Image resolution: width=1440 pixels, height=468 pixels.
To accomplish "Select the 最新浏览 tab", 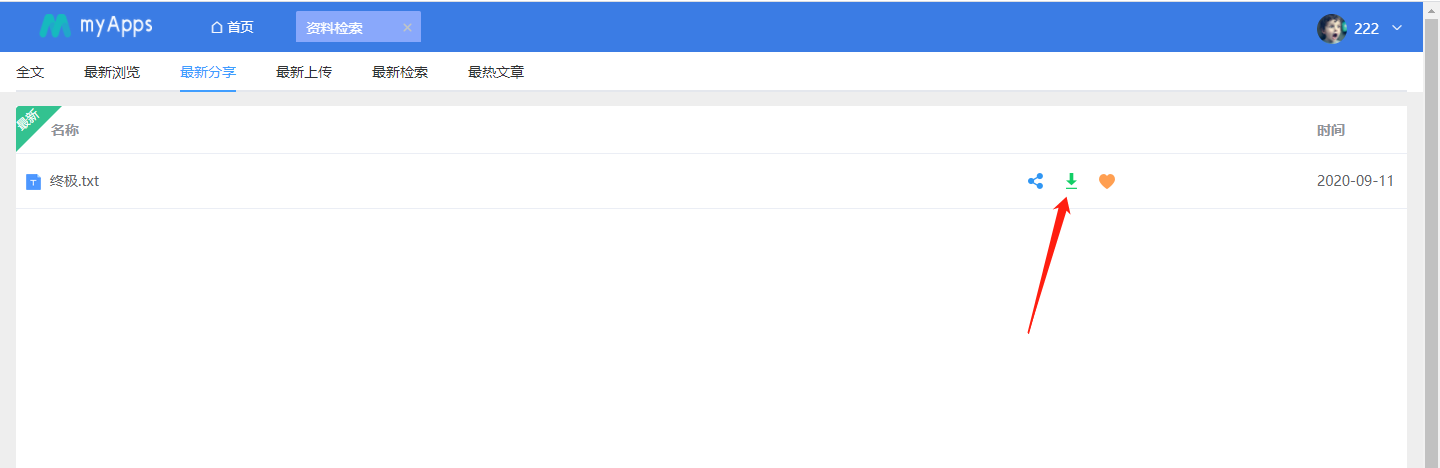I will (x=112, y=72).
